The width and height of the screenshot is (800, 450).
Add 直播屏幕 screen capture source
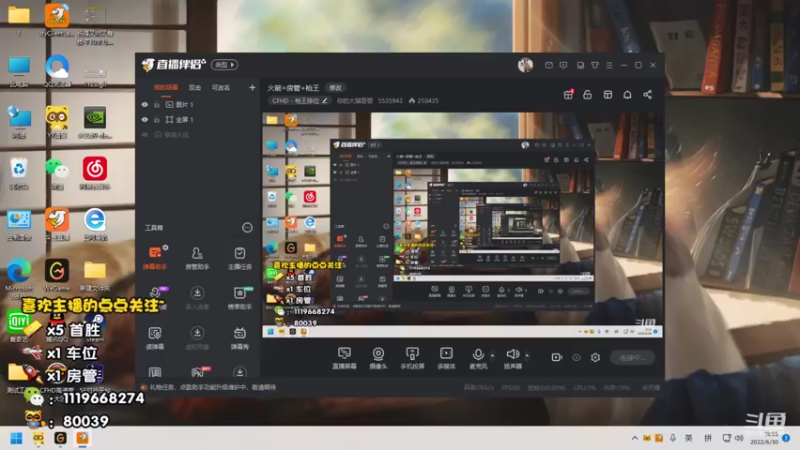coord(344,358)
